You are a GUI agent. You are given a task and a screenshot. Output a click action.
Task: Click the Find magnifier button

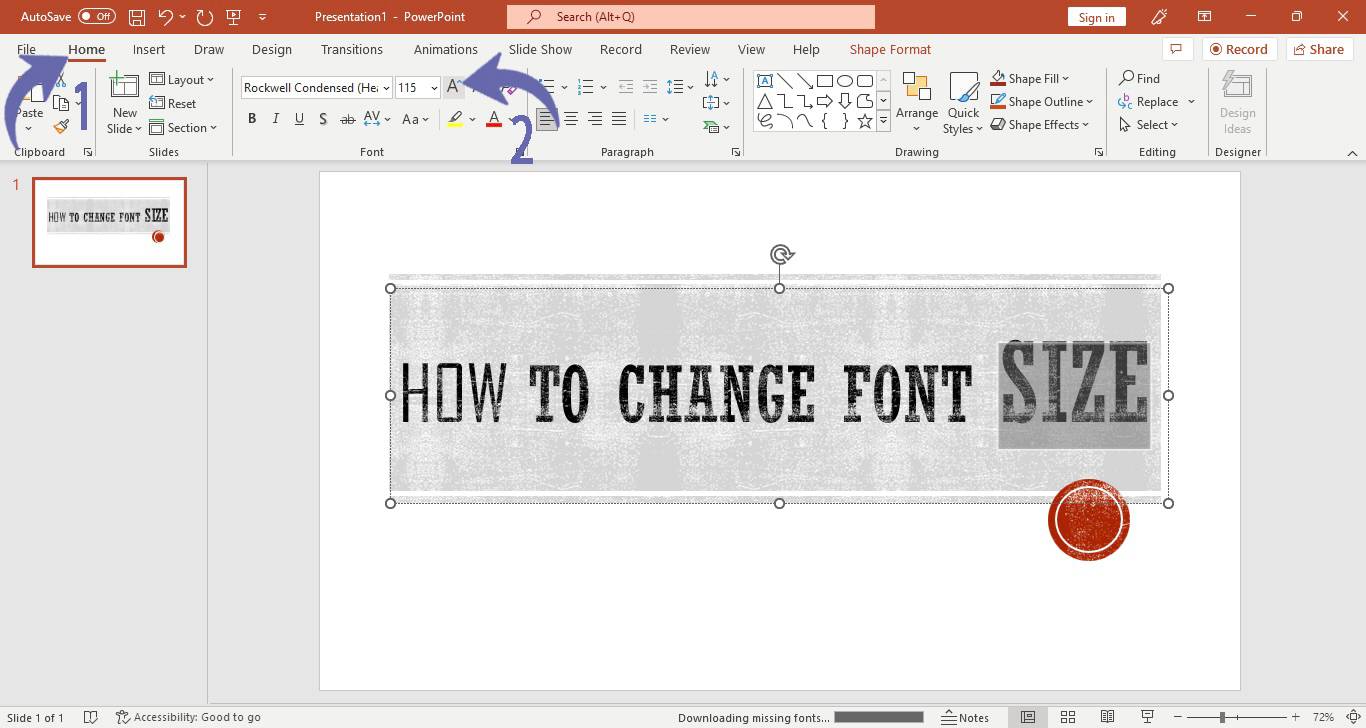pyautogui.click(x=1139, y=78)
